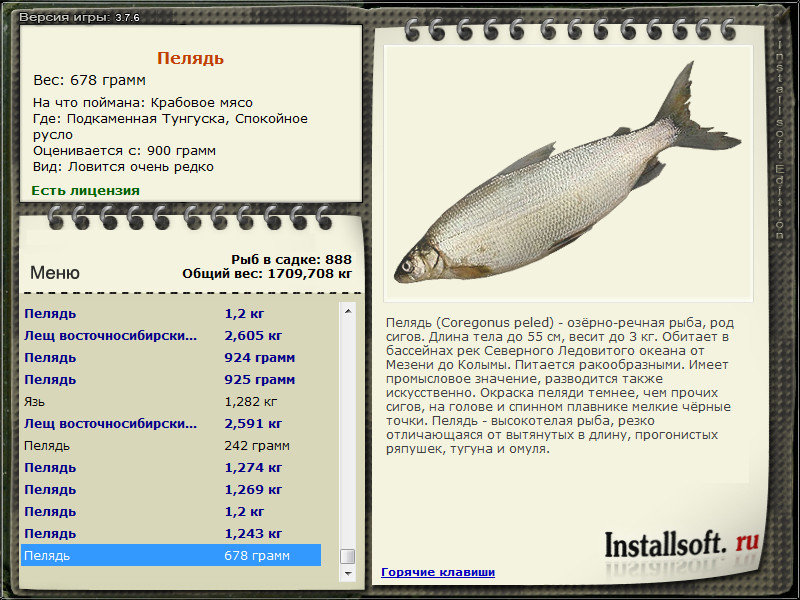Open the Горячие клавиши link
The image size is (800, 600).
click(438, 572)
